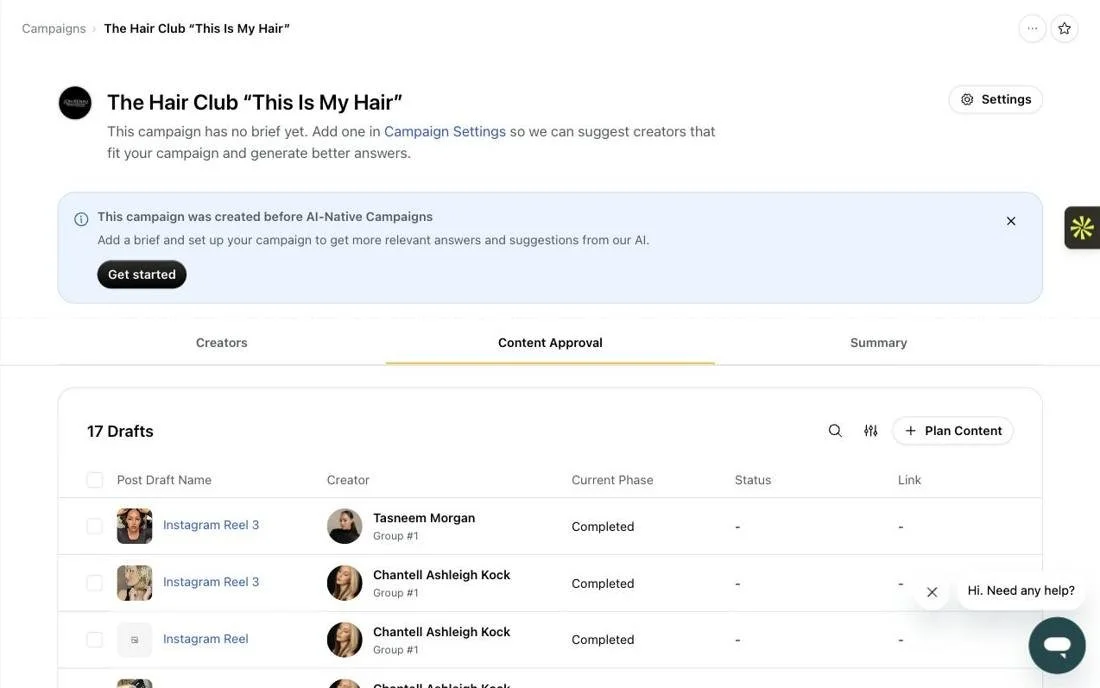Go back to Campaigns breadcrumb
1100x688 pixels.
(x=54, y=29)
